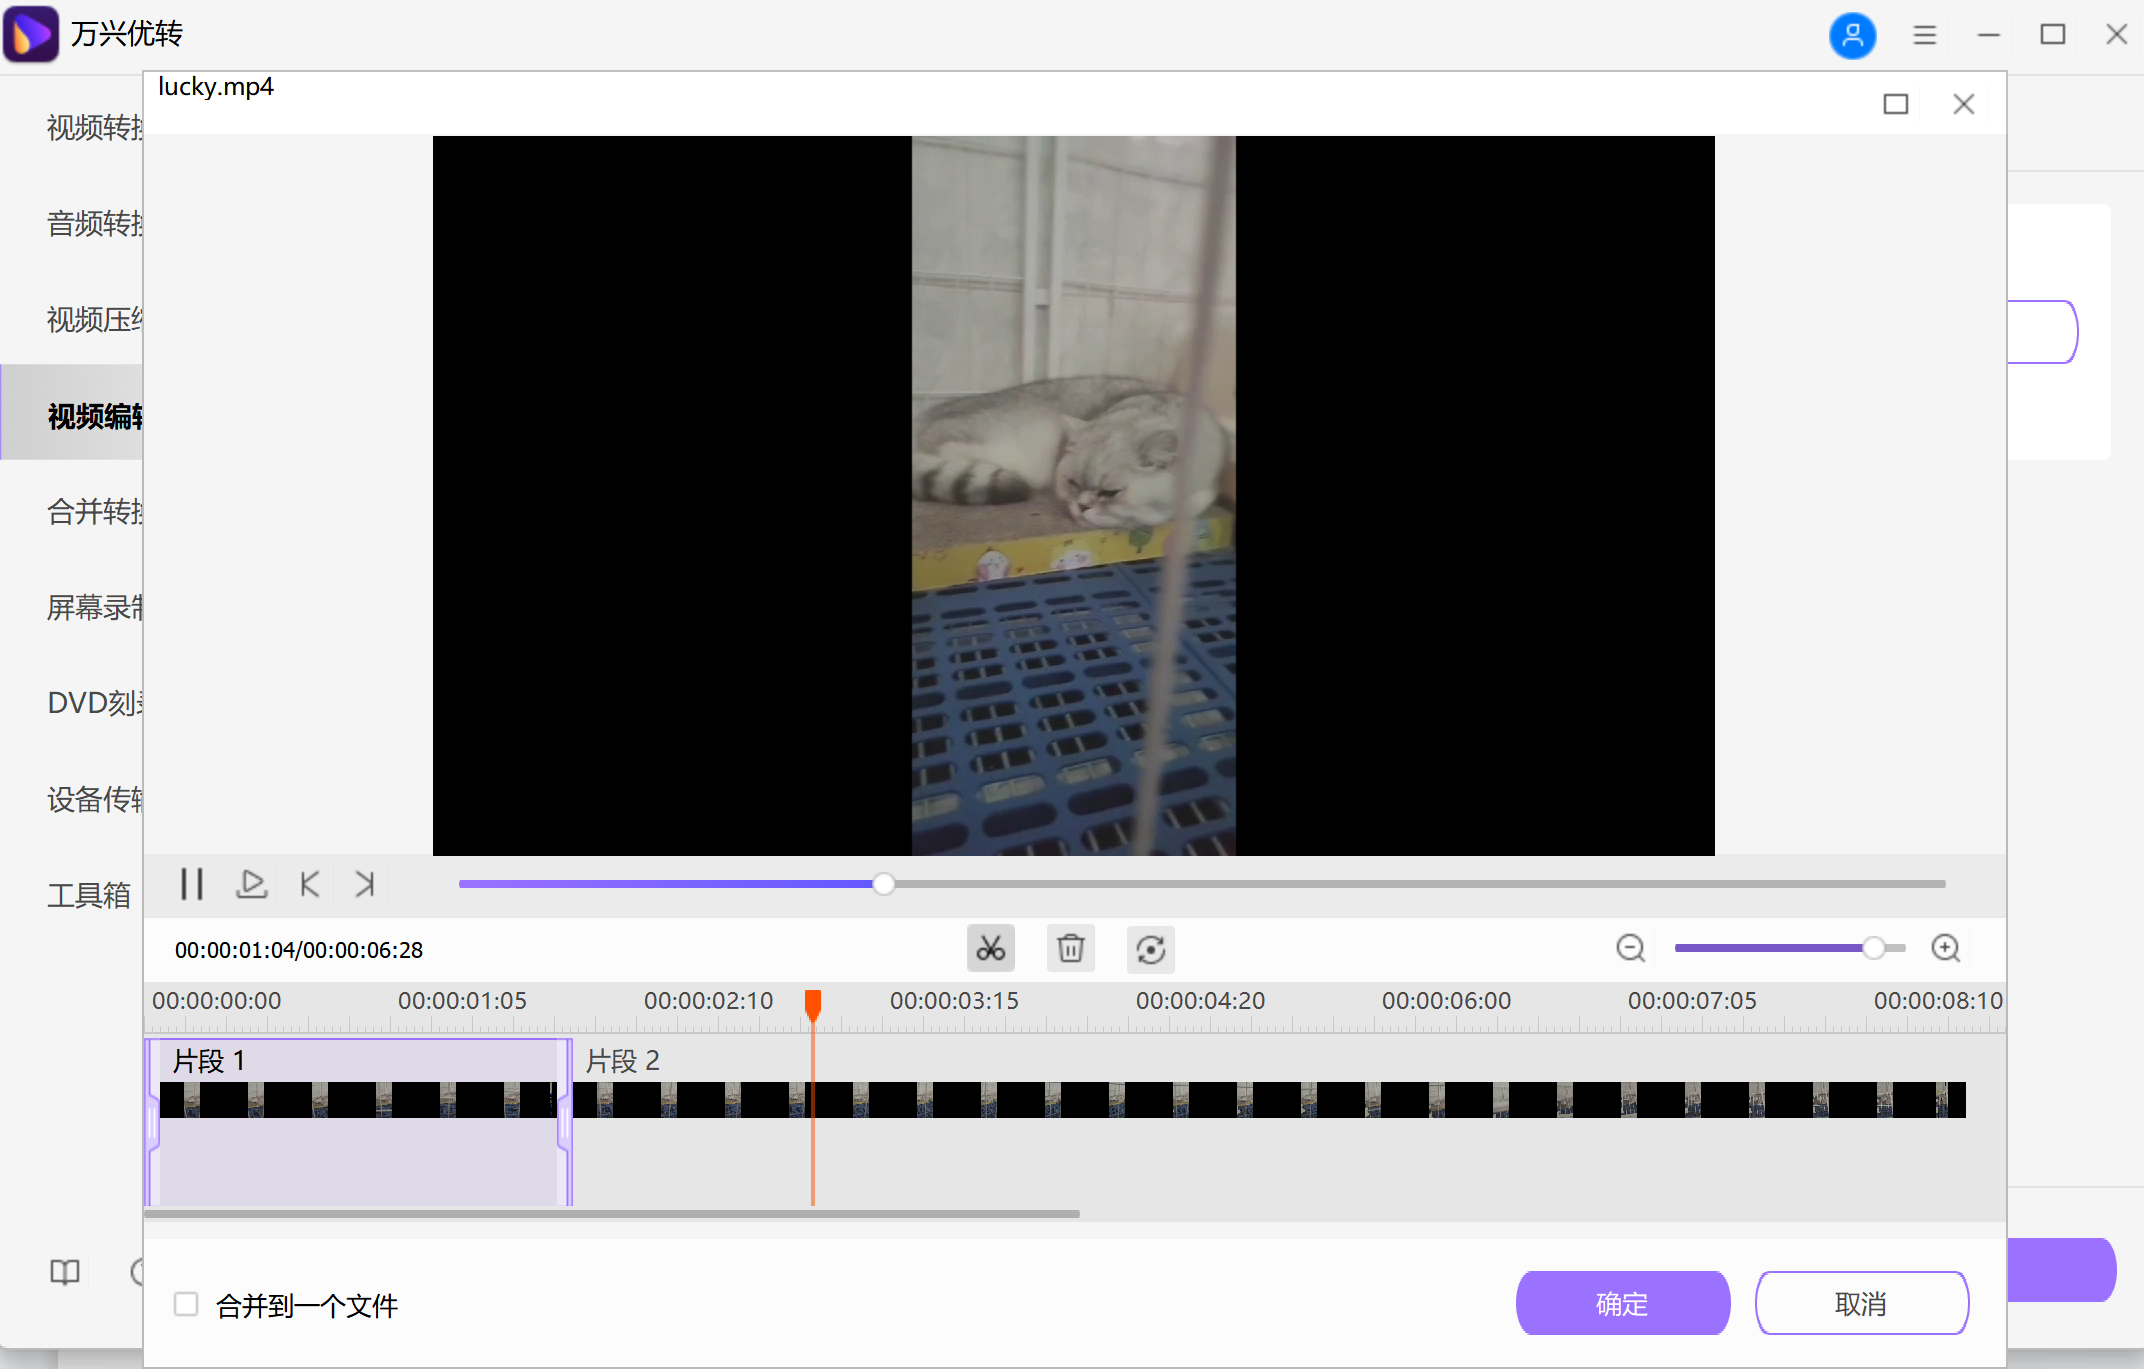Click the timeline zoom slider handle
Screen dimensions: 2144x1369
(x=1873, y=948)
